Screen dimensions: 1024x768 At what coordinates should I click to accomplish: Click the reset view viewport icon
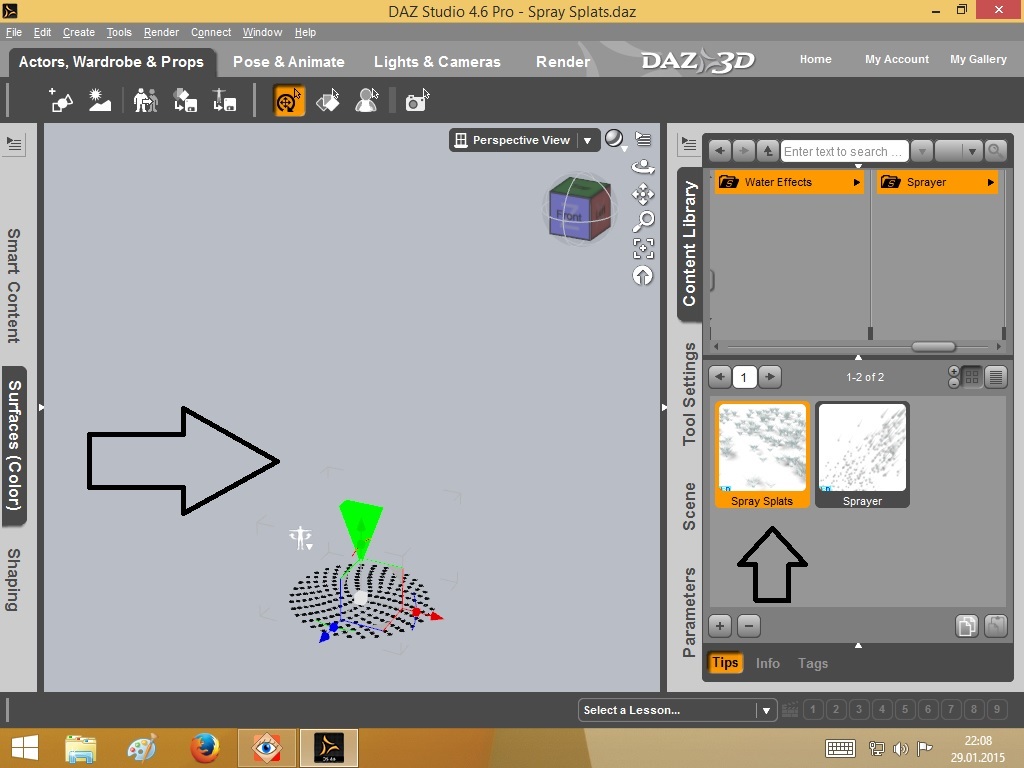[643, 276]
